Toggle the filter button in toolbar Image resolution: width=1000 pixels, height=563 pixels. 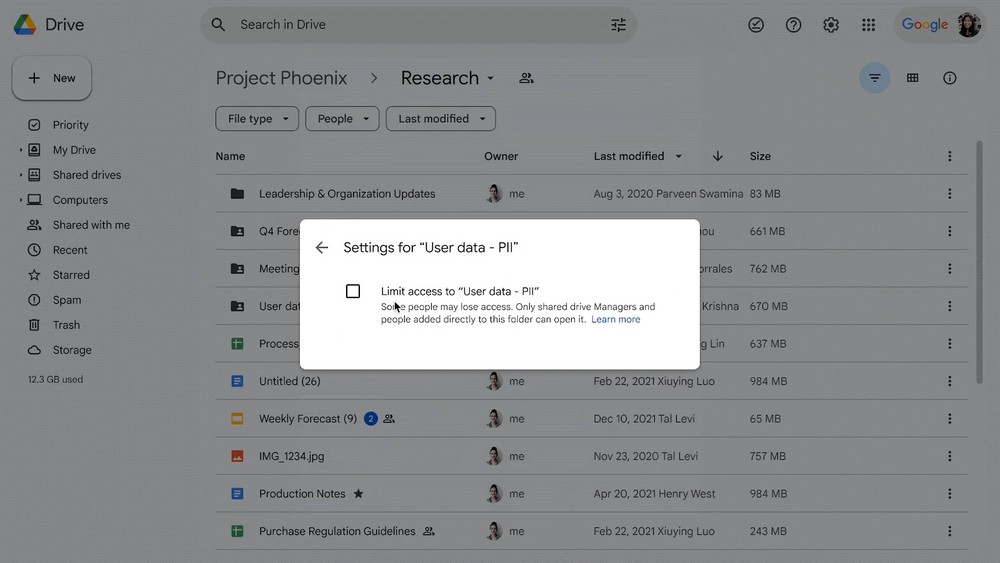tap(874, 78)
